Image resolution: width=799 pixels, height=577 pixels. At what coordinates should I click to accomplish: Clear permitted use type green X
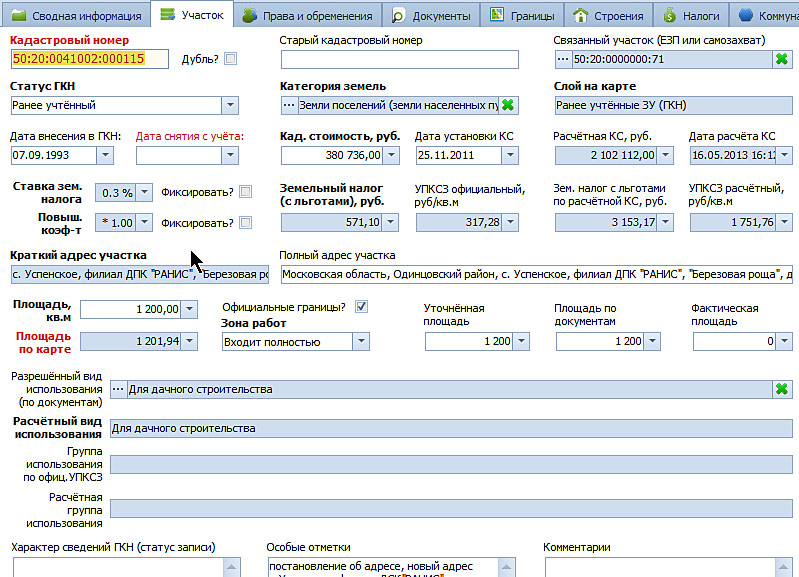pyautogui.click(x=782, y=389)
